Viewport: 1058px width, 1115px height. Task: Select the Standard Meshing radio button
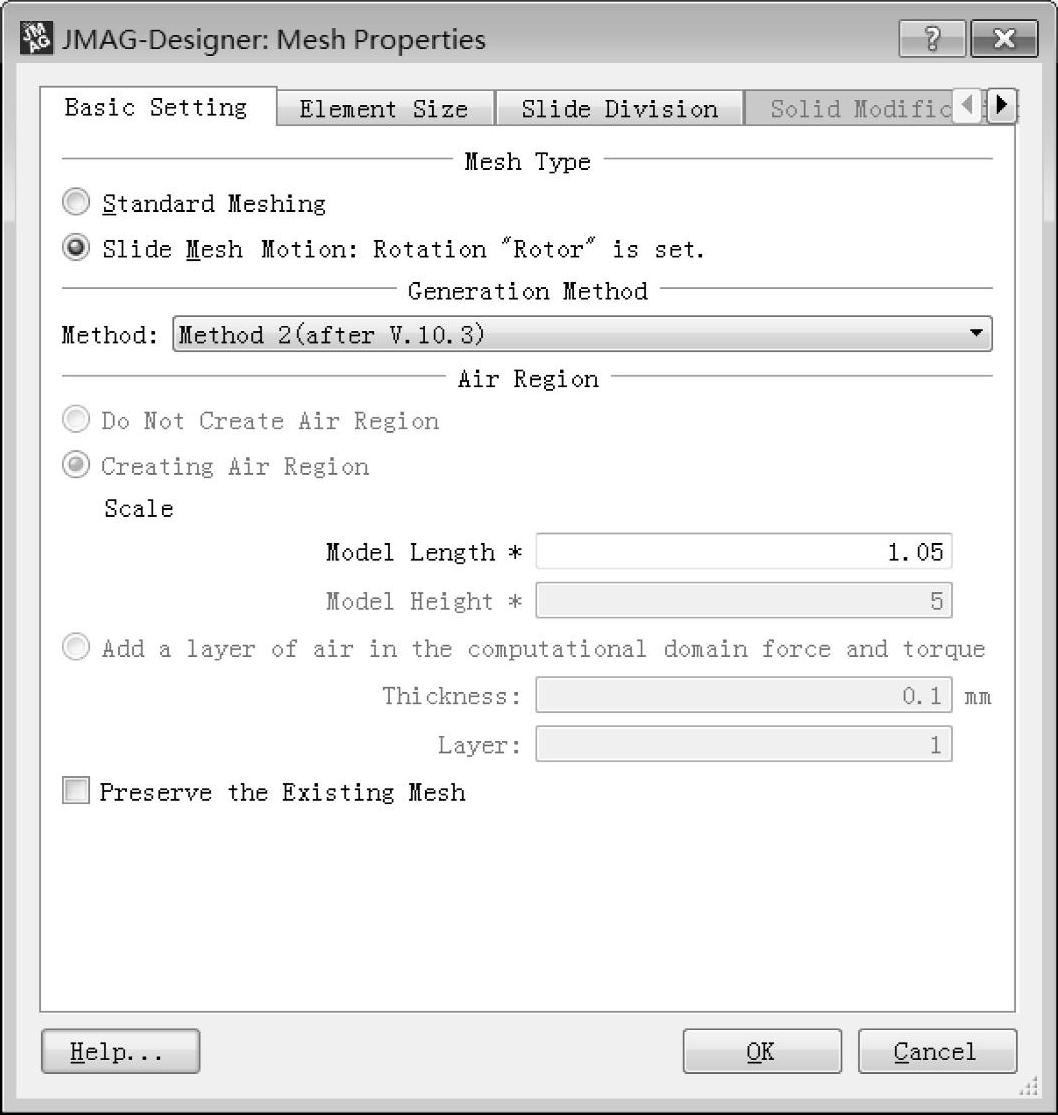tap(76, 202)
